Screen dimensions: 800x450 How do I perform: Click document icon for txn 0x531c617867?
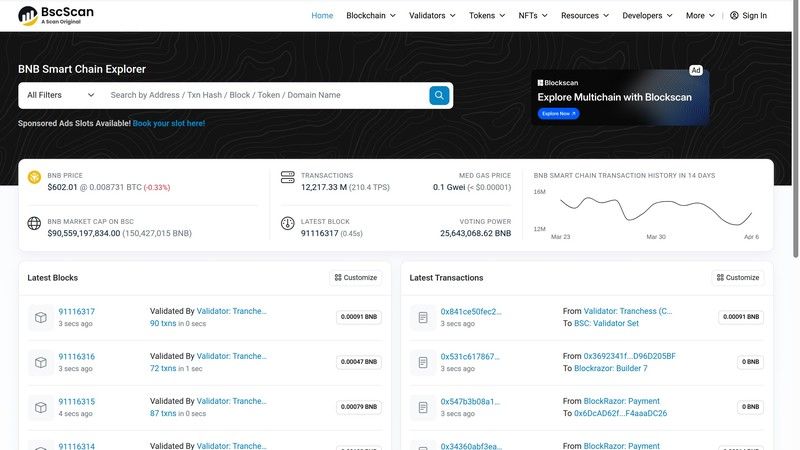coord(423,362)
